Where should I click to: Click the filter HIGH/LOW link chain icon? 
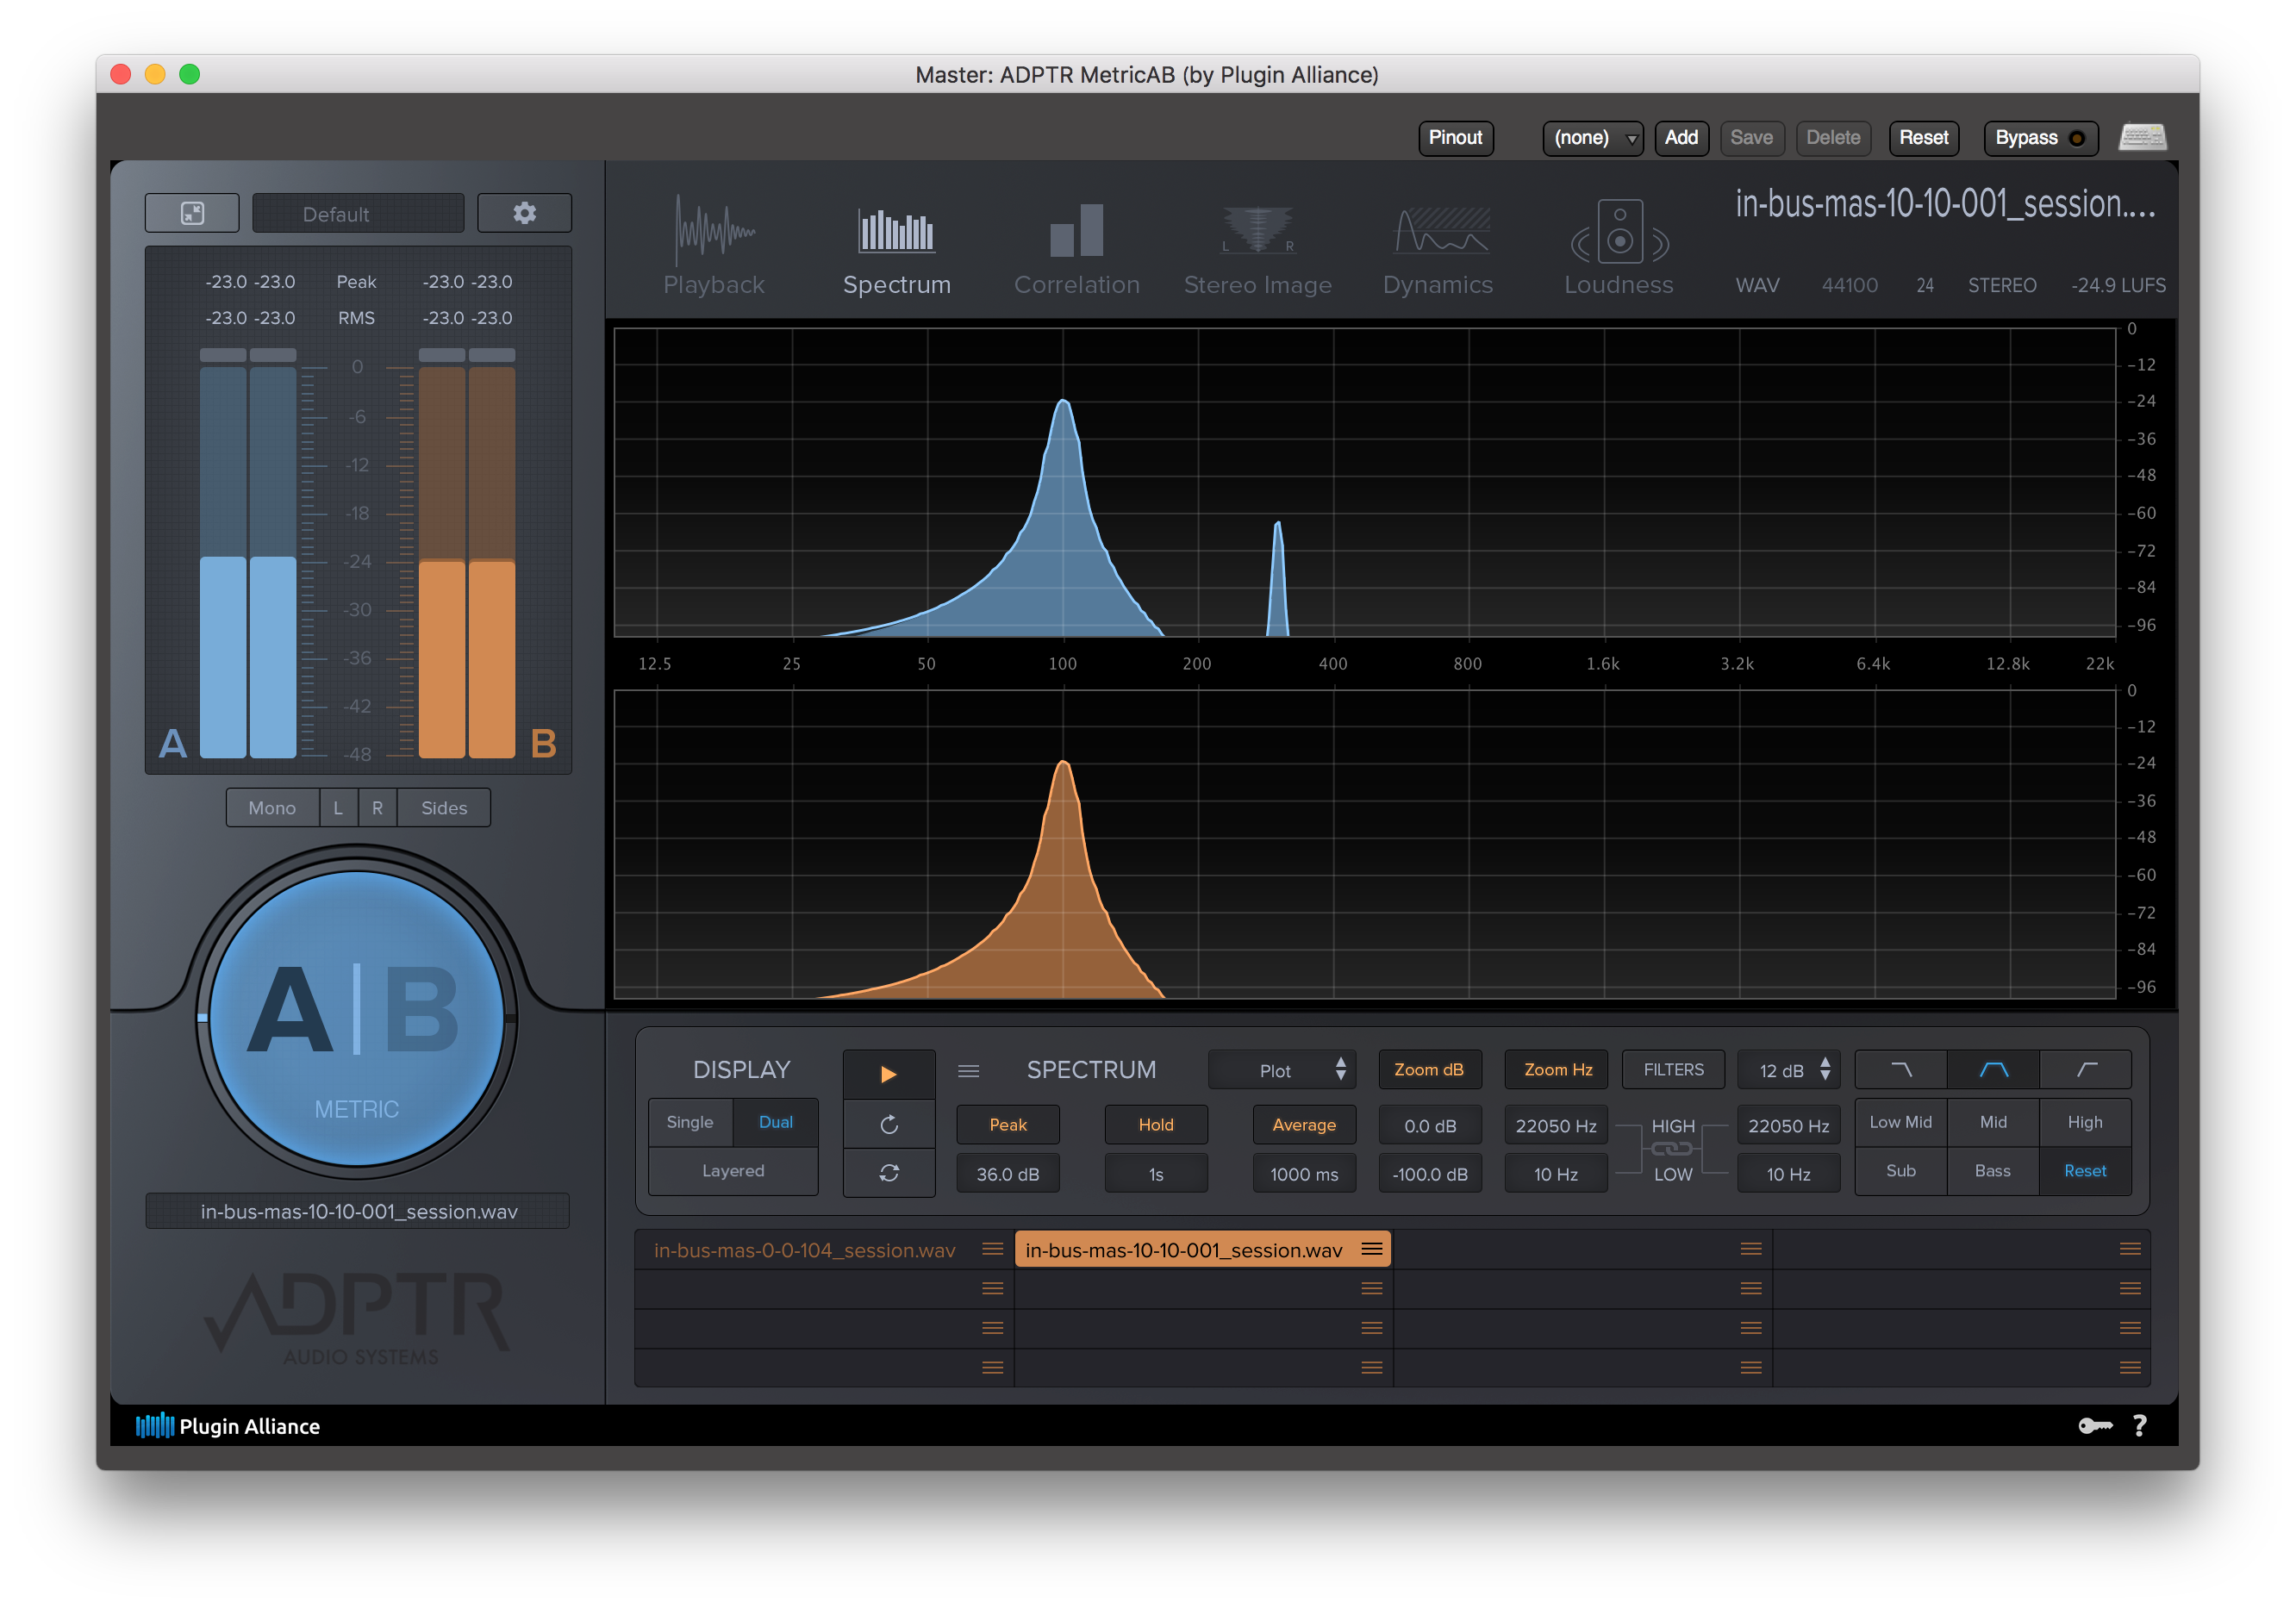pos(1672,1149)
